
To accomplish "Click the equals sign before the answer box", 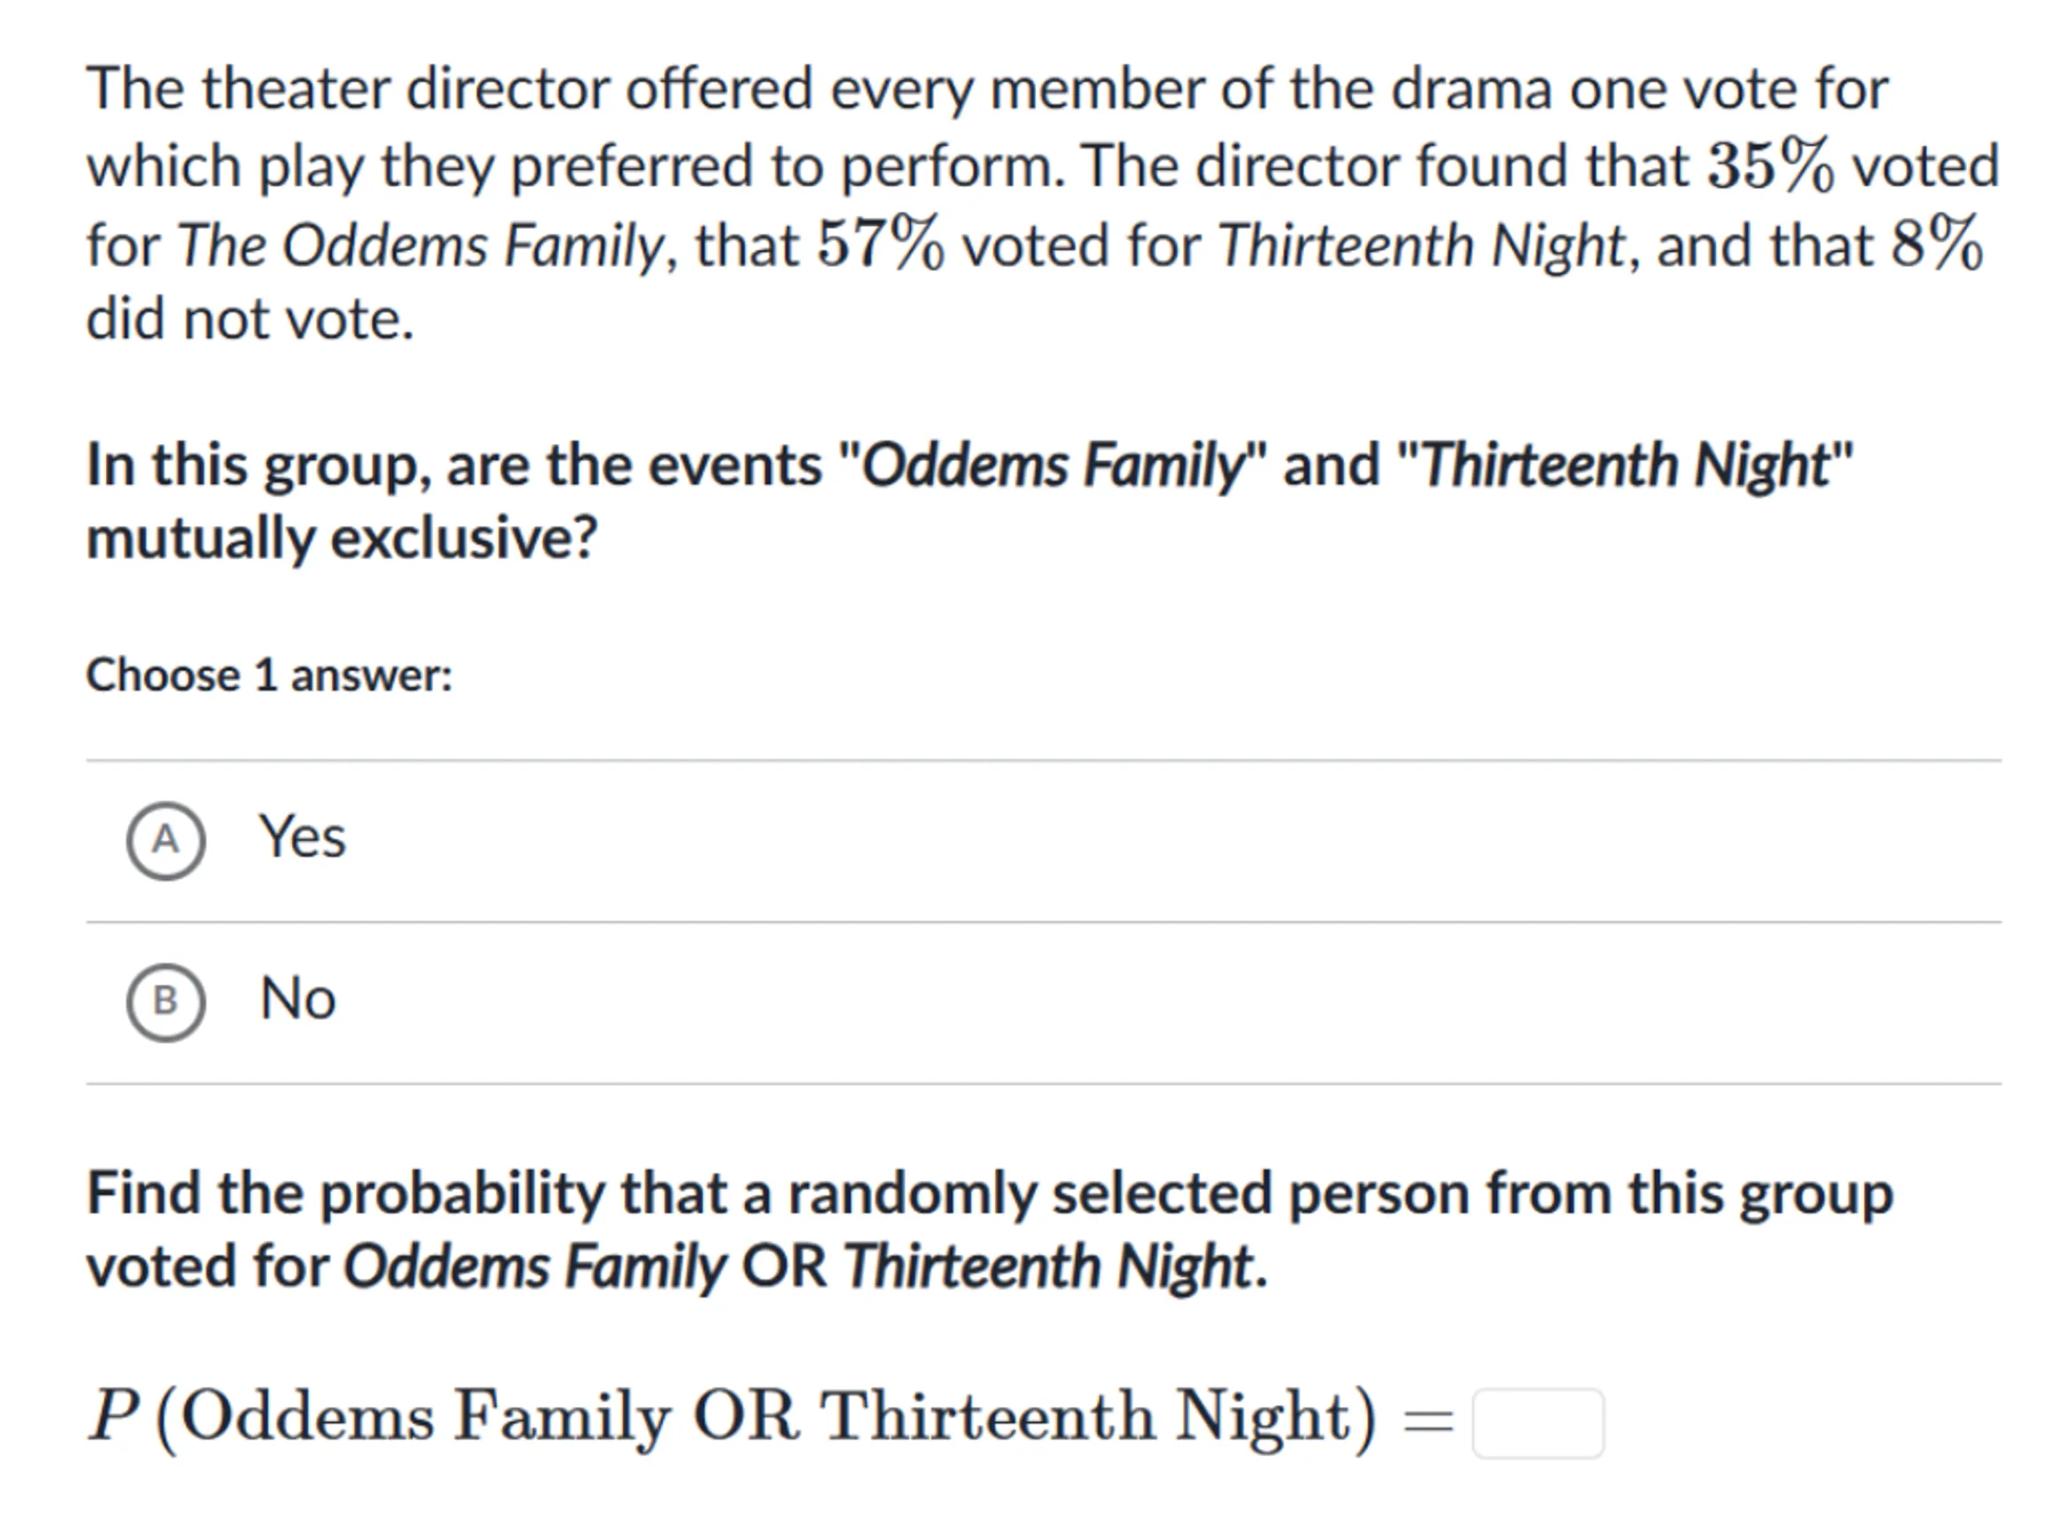I will click(1428, 1420).
